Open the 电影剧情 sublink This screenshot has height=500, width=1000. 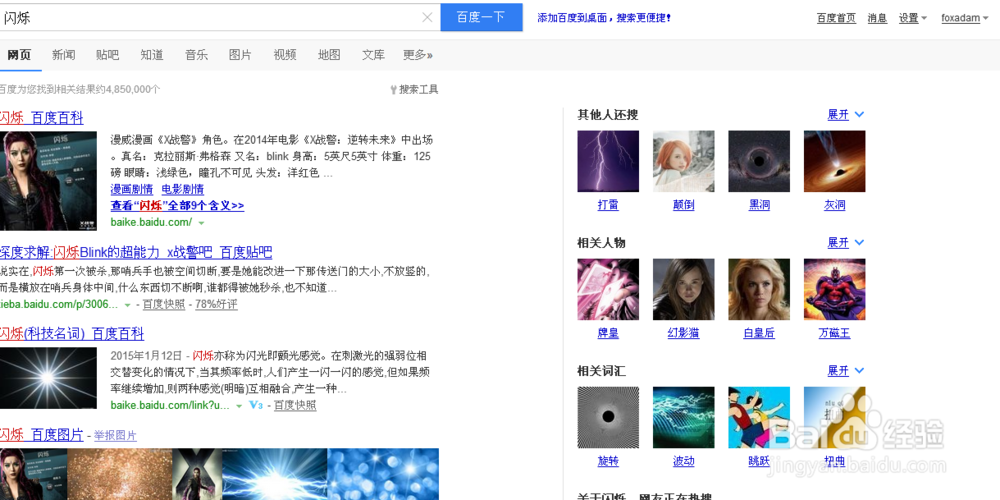pyautogui.click(x=182, y=189)
